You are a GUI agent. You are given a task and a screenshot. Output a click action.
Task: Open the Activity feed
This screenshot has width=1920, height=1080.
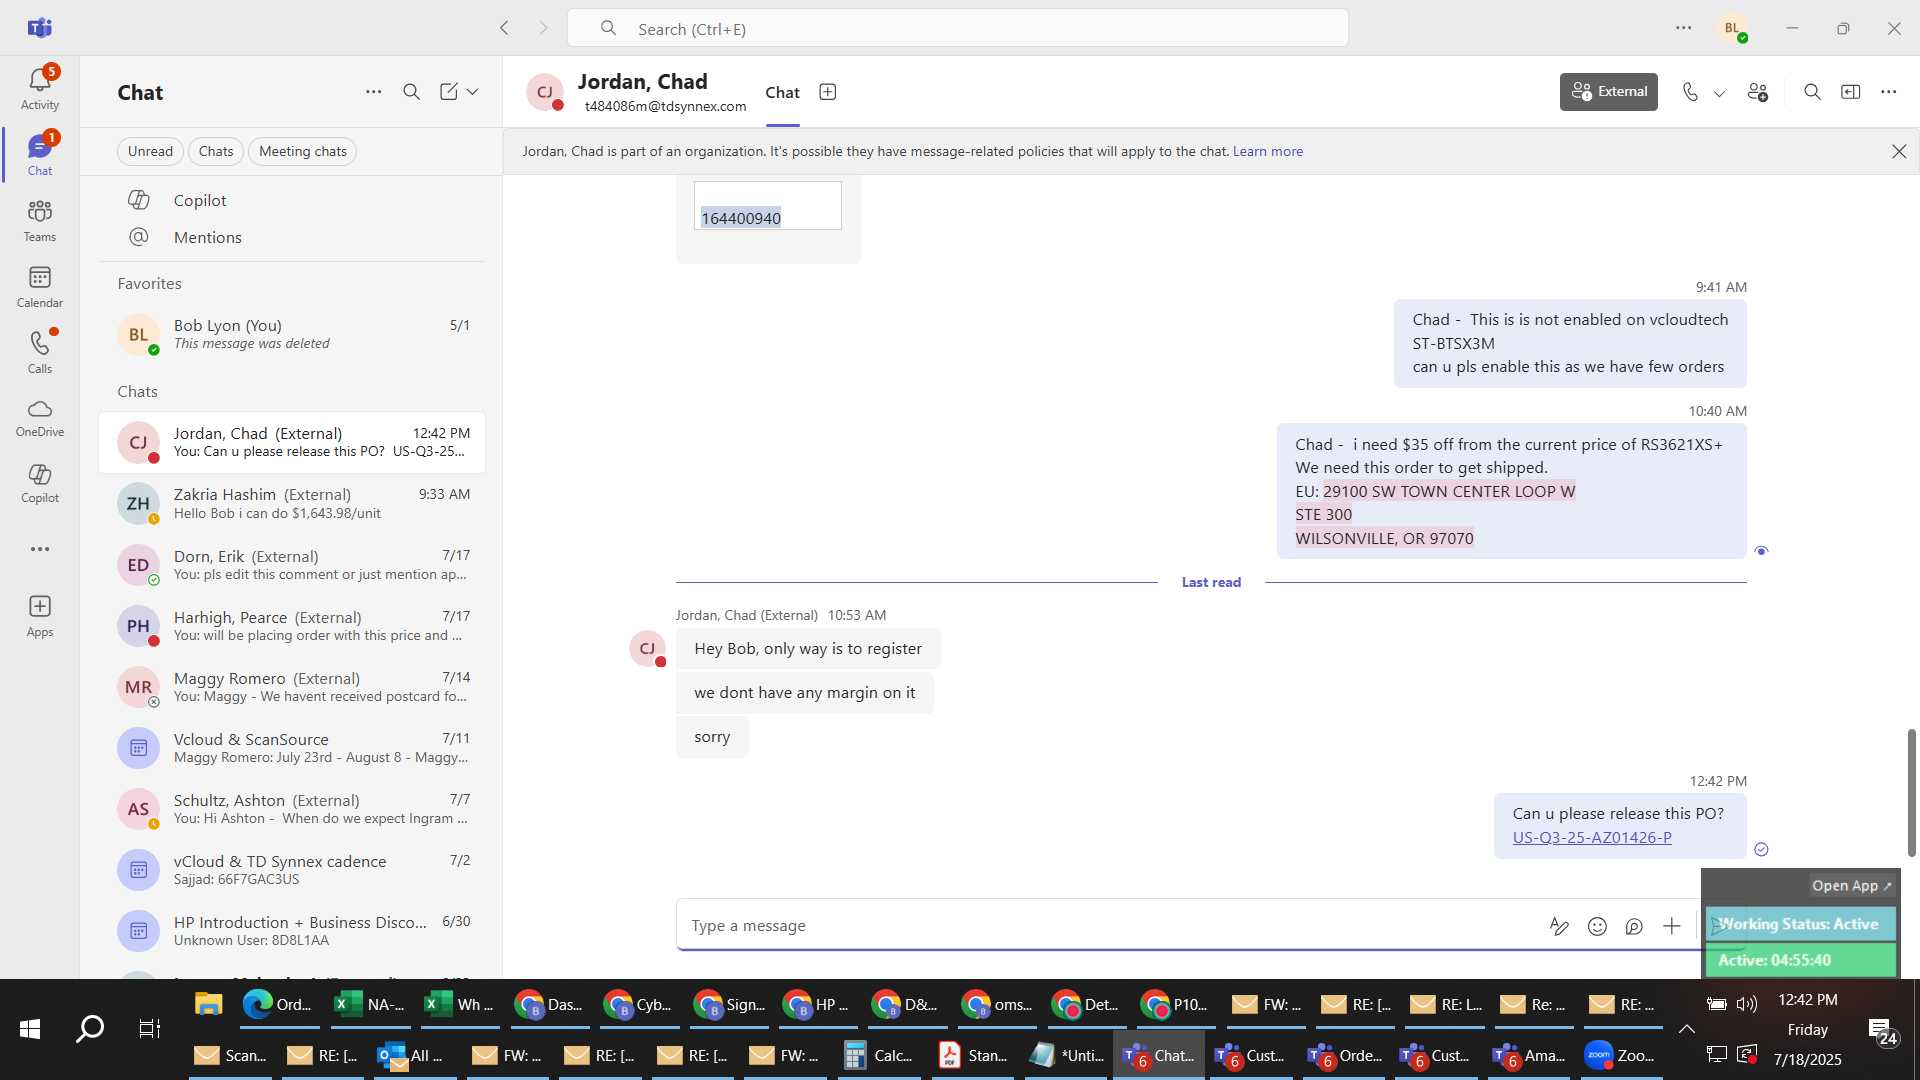(40, 88)
